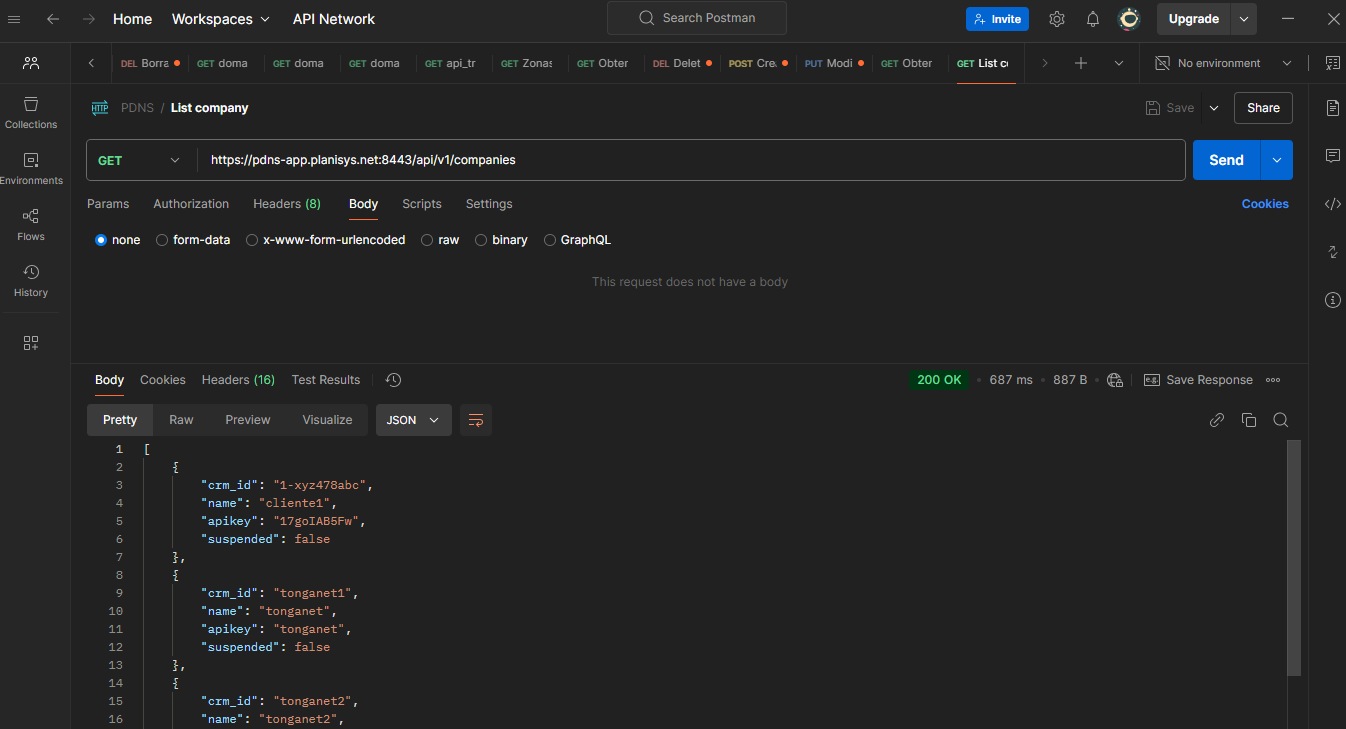Go forward with the right arrow
Screen dimensions: 1346x729
(89, 19)
